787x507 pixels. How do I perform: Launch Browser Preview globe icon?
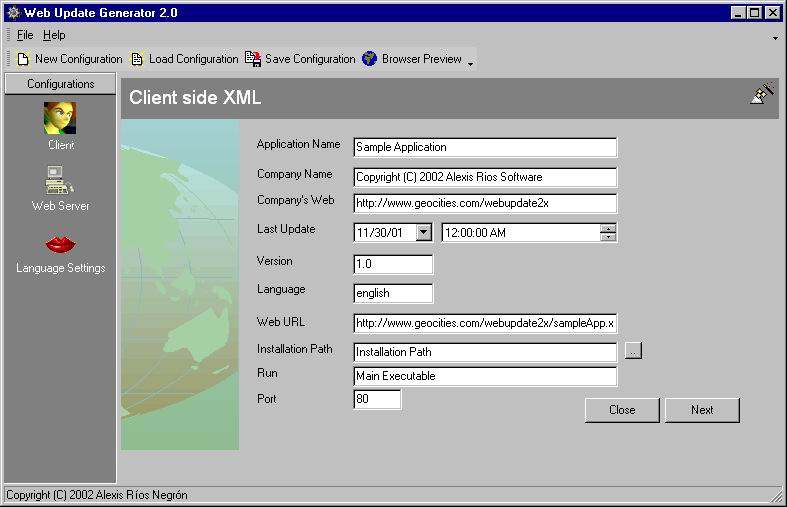coord(370,59)
